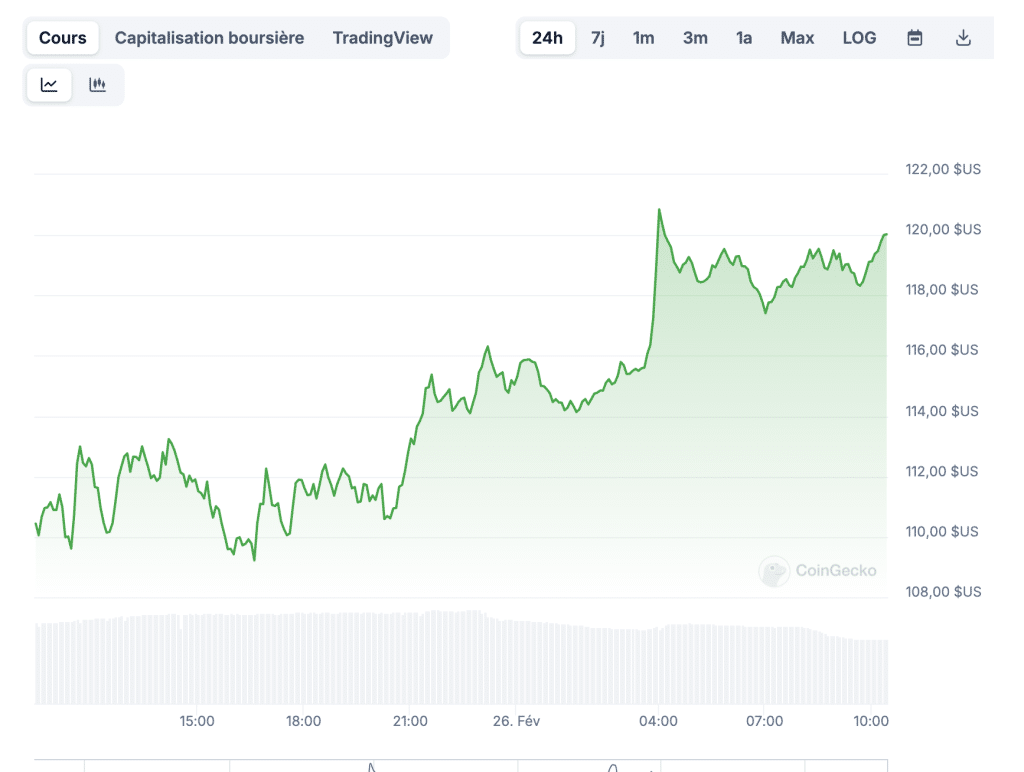Select the line chart view icon
1024x772 pixels.
(x=49, y=85)
